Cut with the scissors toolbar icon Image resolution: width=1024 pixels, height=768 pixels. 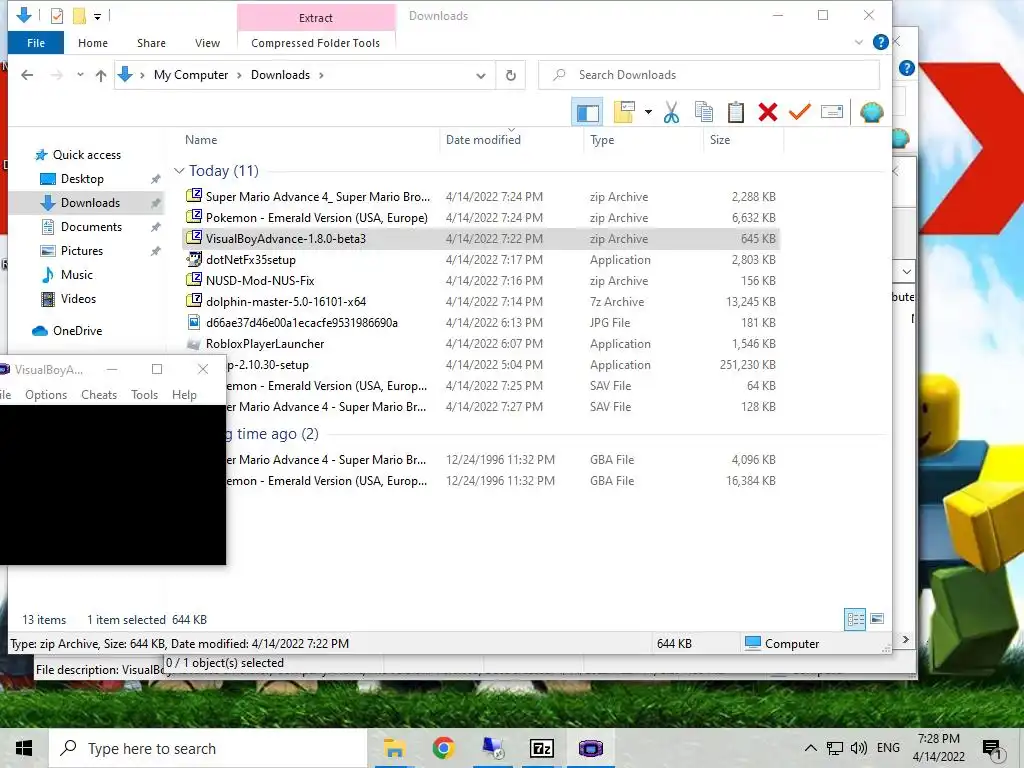point(671,112)
